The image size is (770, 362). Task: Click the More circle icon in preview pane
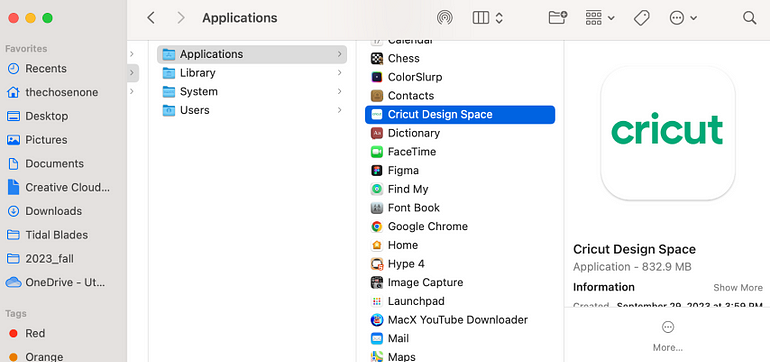point(668,327)
